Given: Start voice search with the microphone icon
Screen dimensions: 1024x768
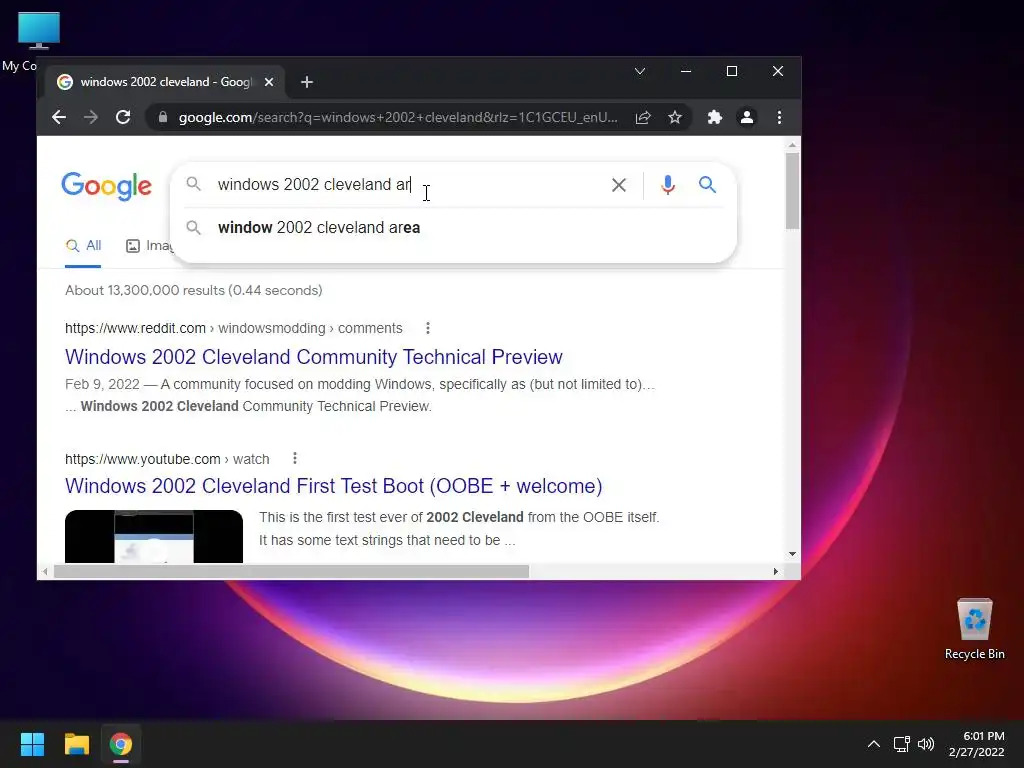Looking at the screenshot, I should [667, 185].
